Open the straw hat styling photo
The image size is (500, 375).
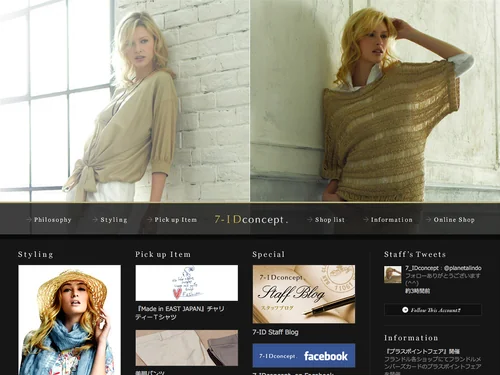click(69, 320)
